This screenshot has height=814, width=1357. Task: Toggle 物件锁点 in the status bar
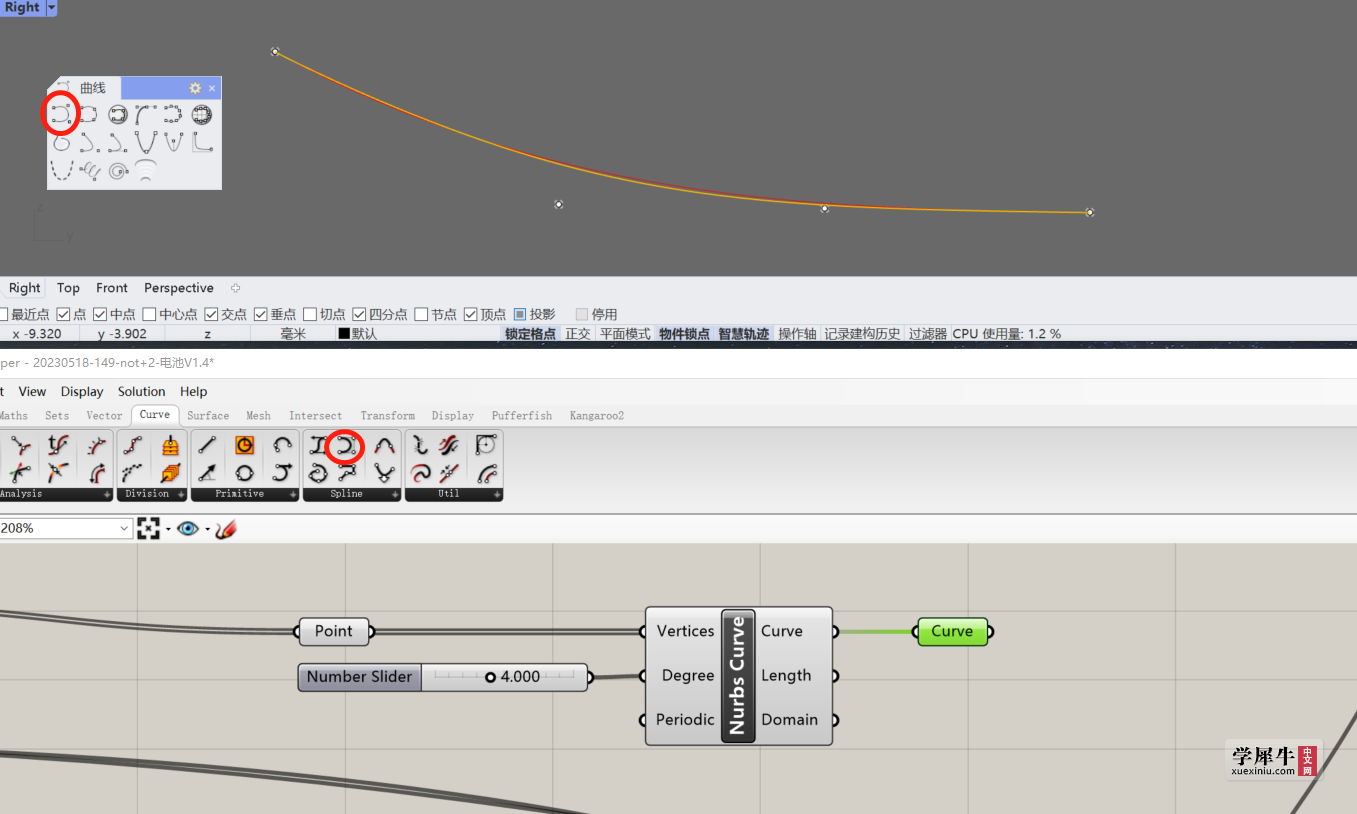coord(684,334)
